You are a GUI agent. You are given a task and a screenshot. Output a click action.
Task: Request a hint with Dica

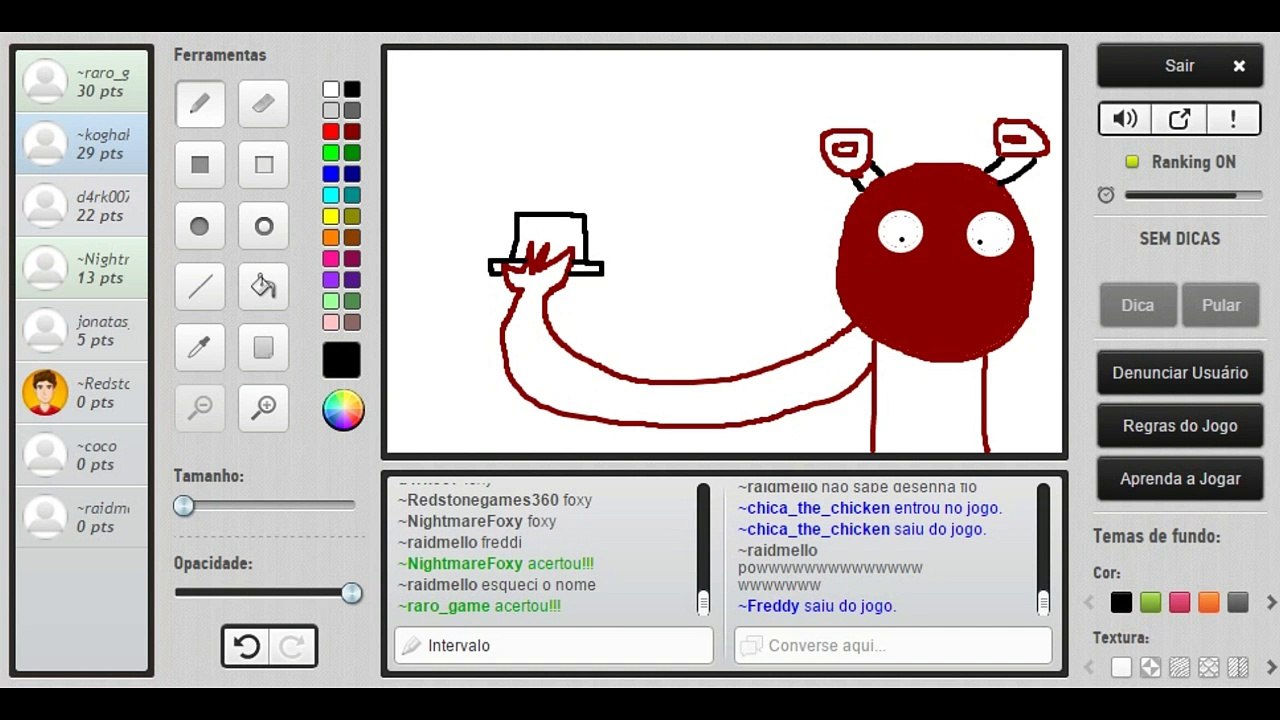coord(1138,305)
